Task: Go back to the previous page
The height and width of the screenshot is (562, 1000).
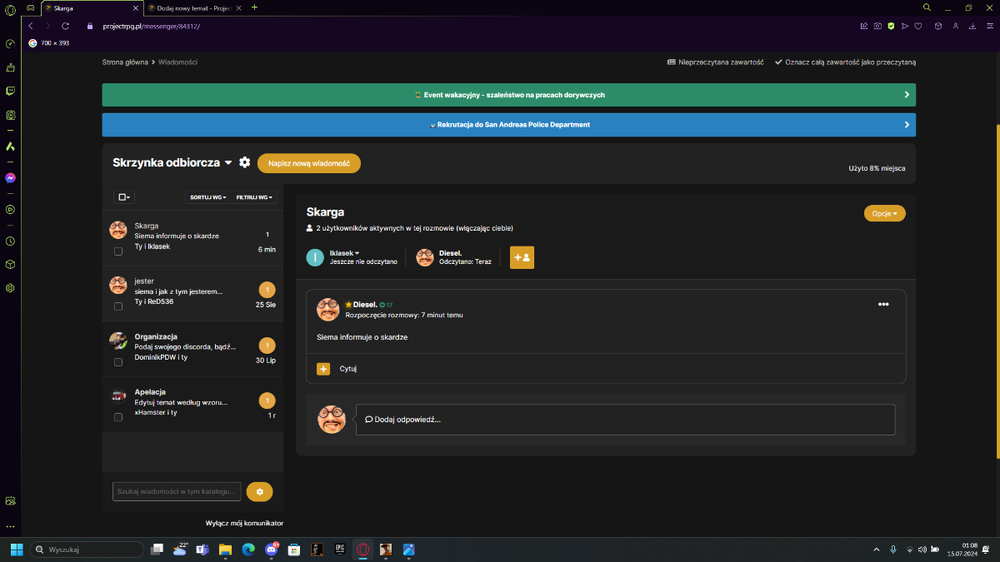Action: [x=31, y=26]
